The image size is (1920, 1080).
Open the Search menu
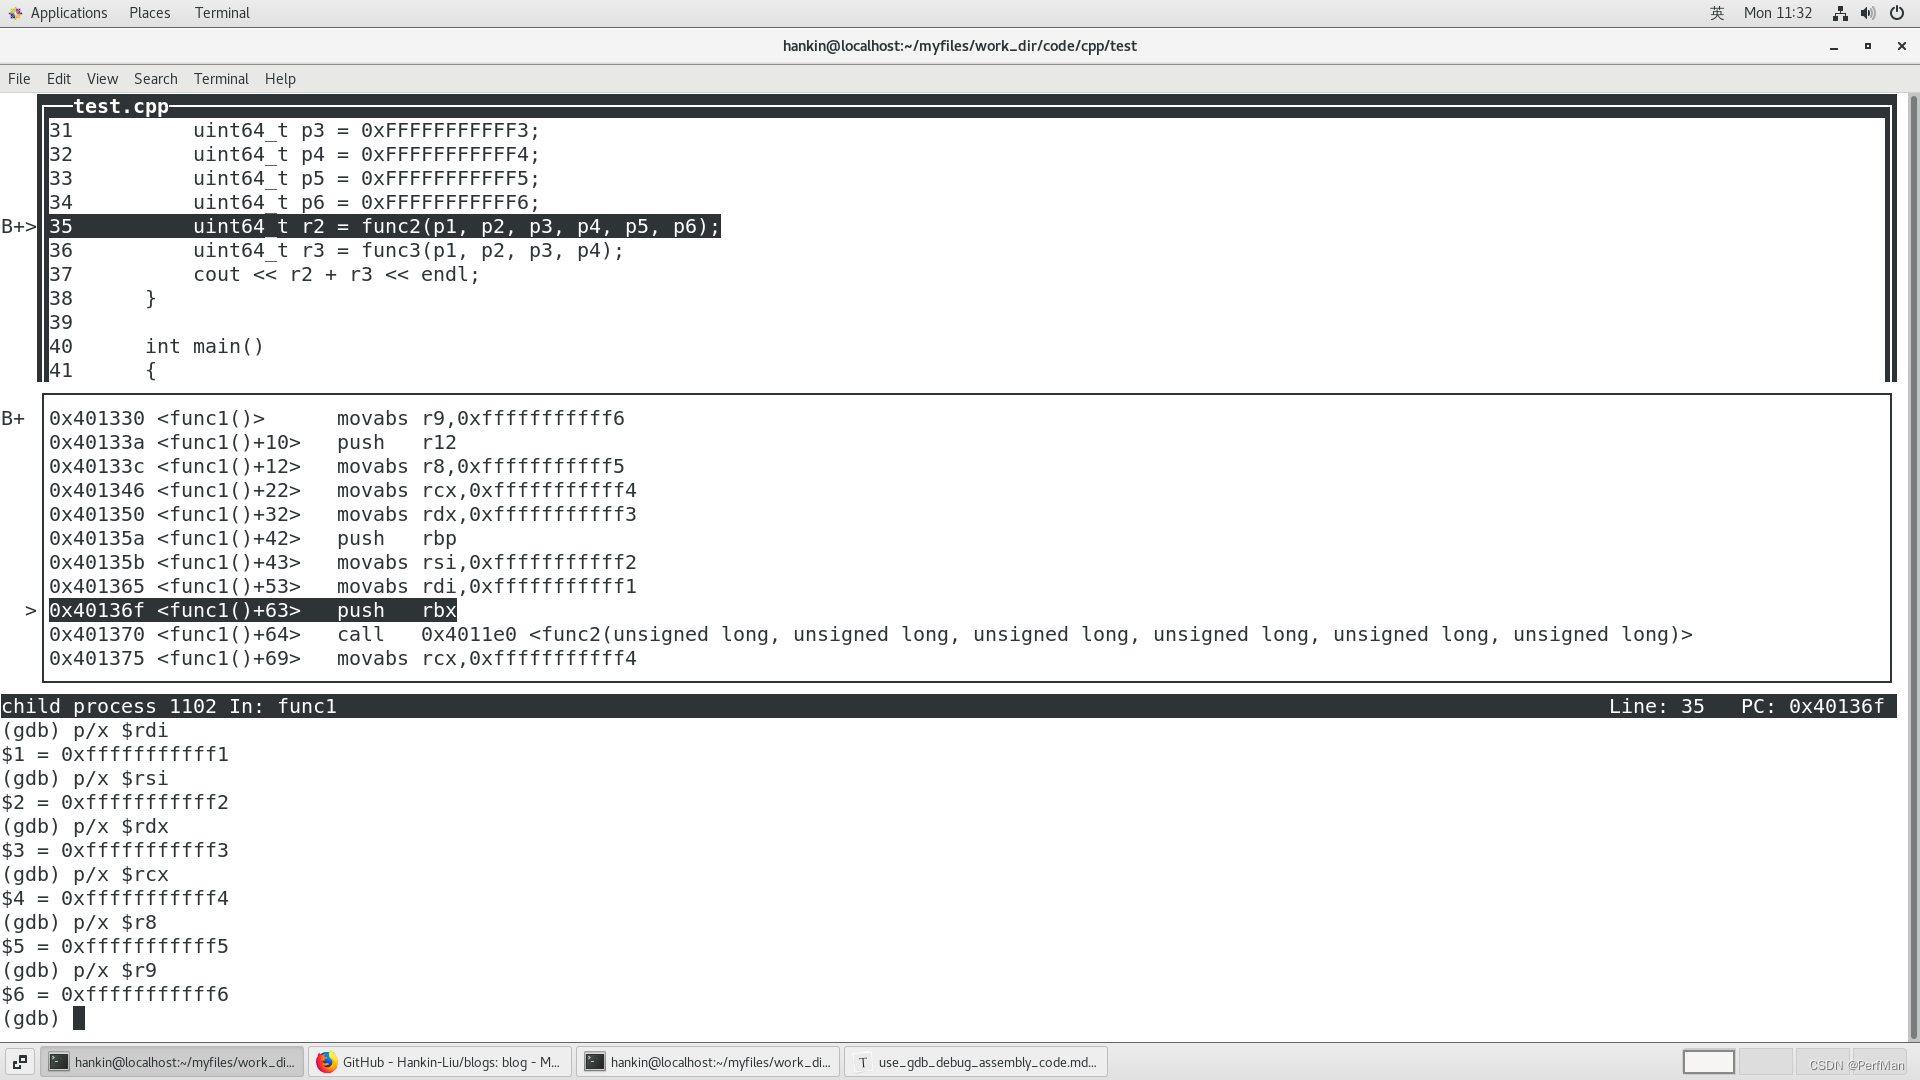155,79
